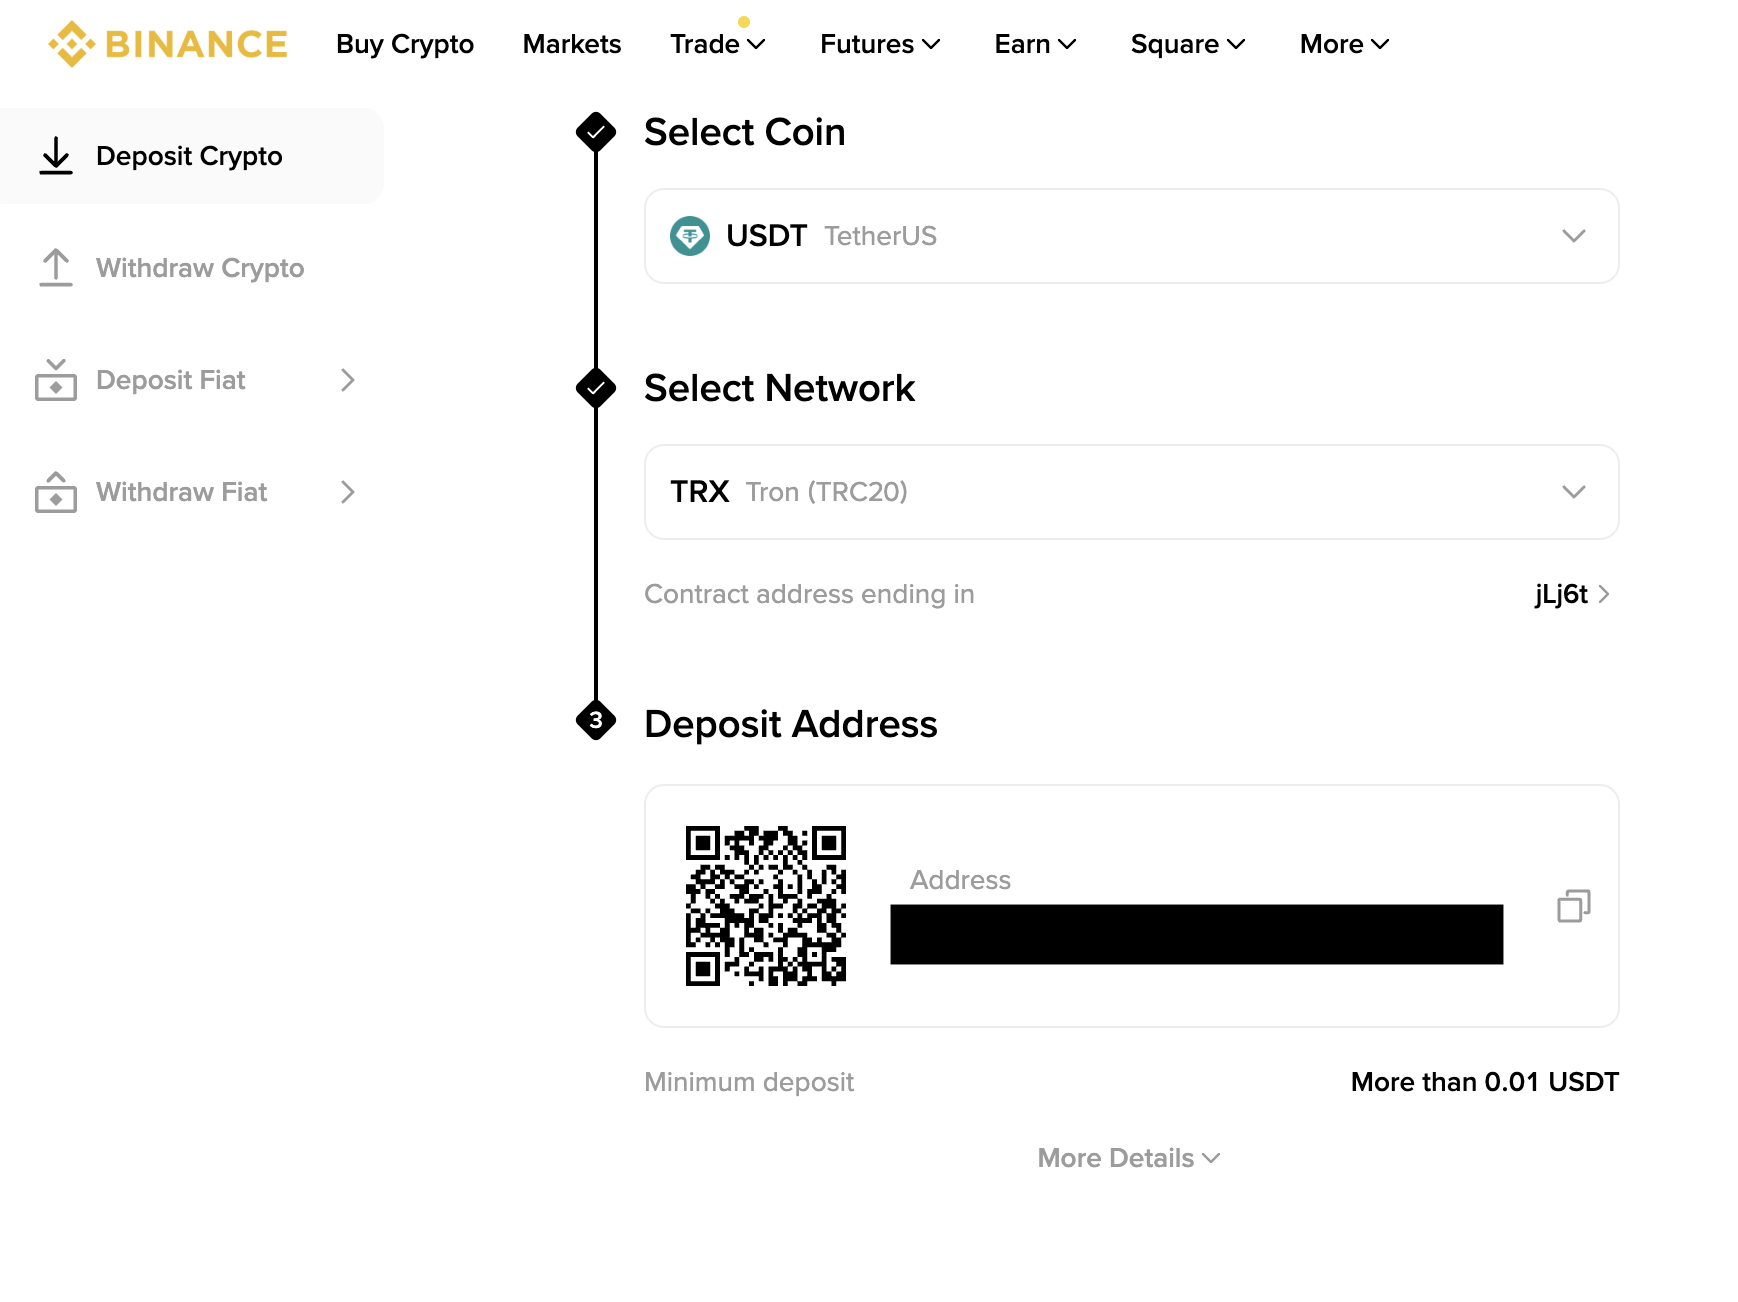Click the USDT Tether coin icon
The height and width of the screenshot is (1302, 1738).
tap(689, 236)
